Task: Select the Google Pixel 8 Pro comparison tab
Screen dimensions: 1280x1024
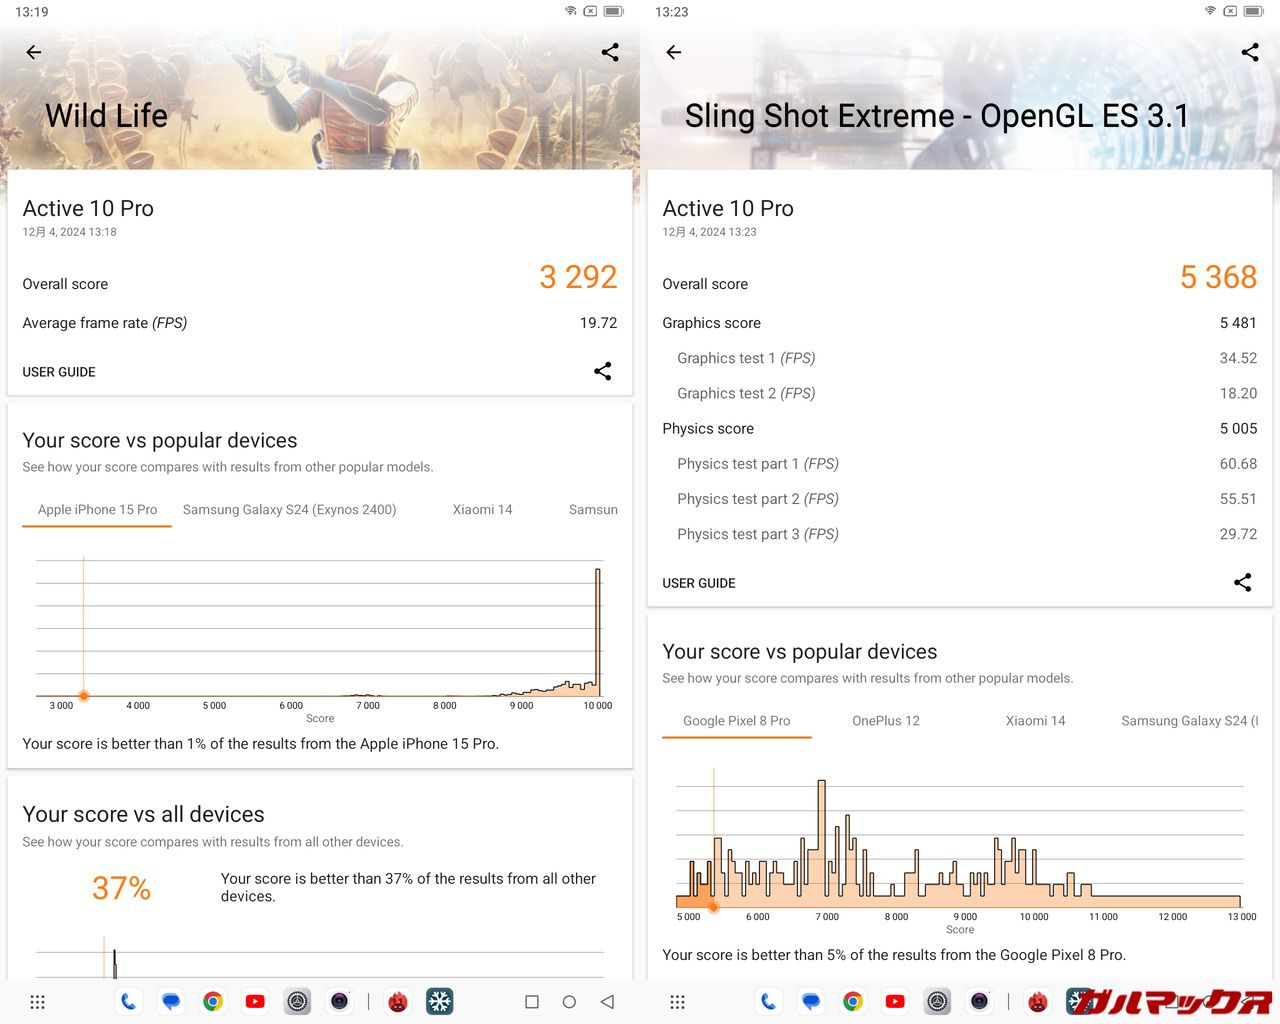Action: coord(736,720)
